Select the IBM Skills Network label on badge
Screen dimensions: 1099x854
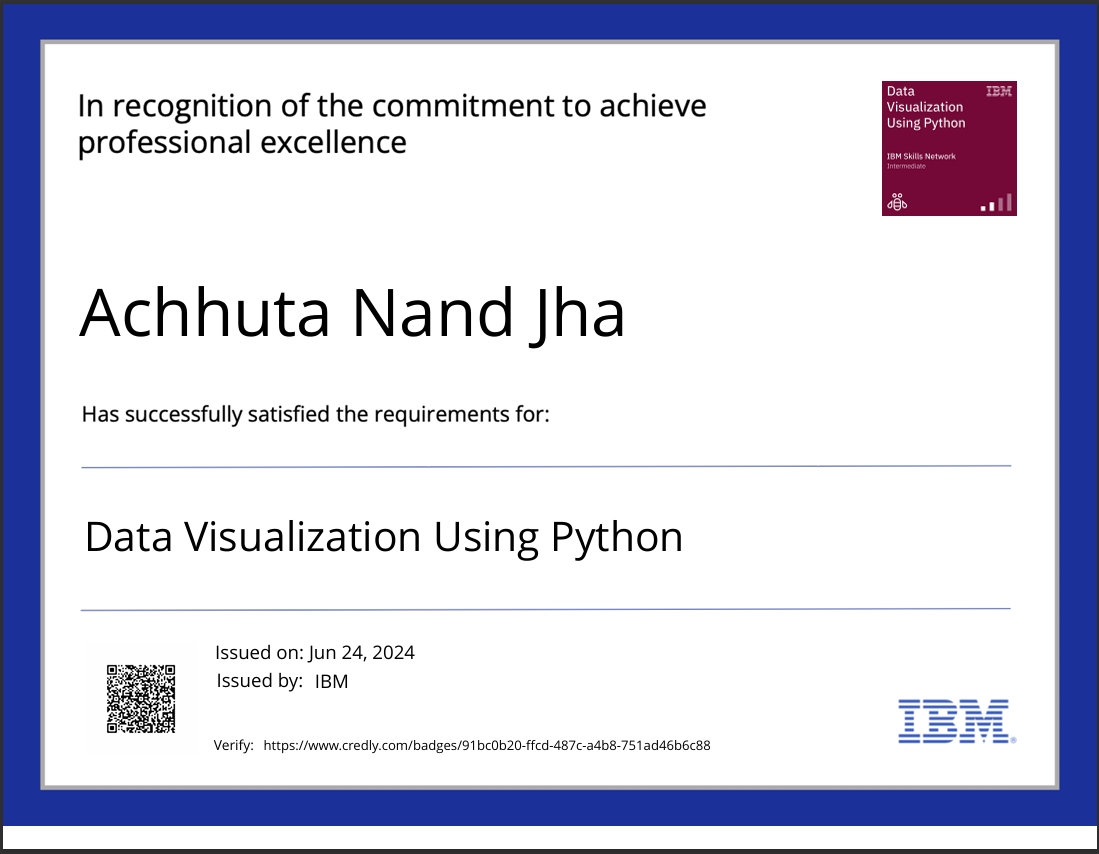[920, 156]
